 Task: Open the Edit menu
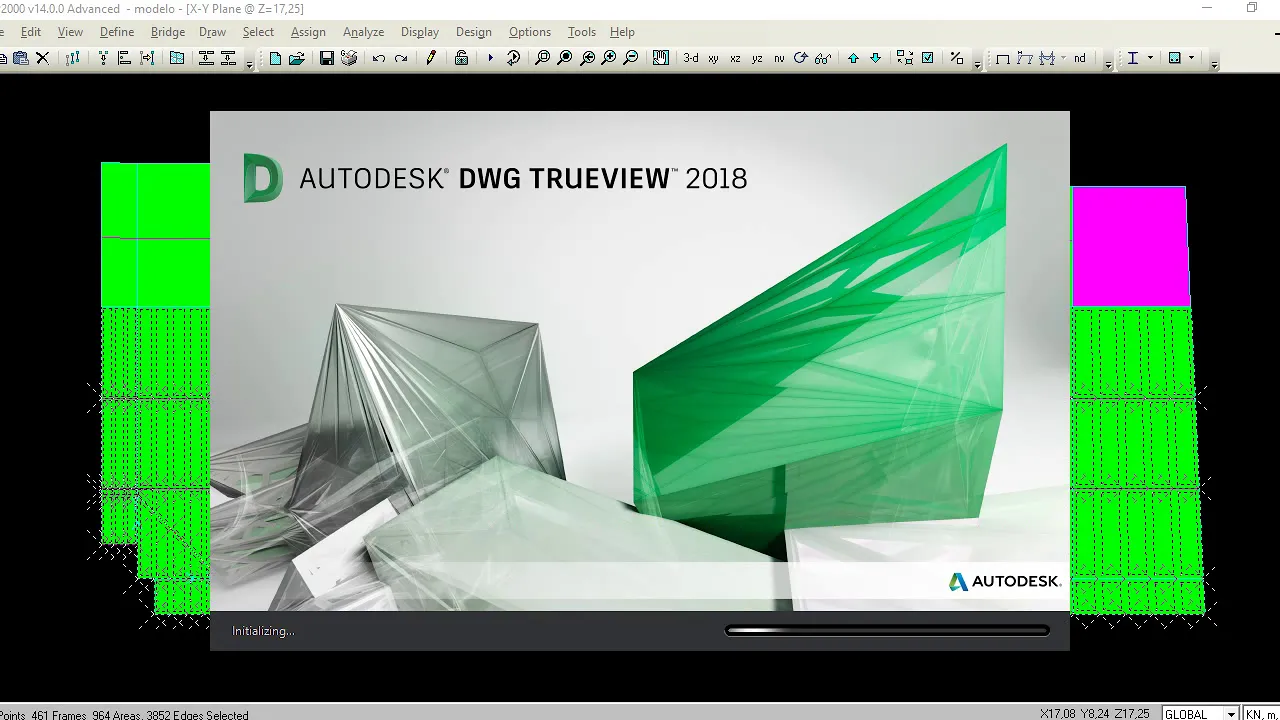tap(31, 32)
